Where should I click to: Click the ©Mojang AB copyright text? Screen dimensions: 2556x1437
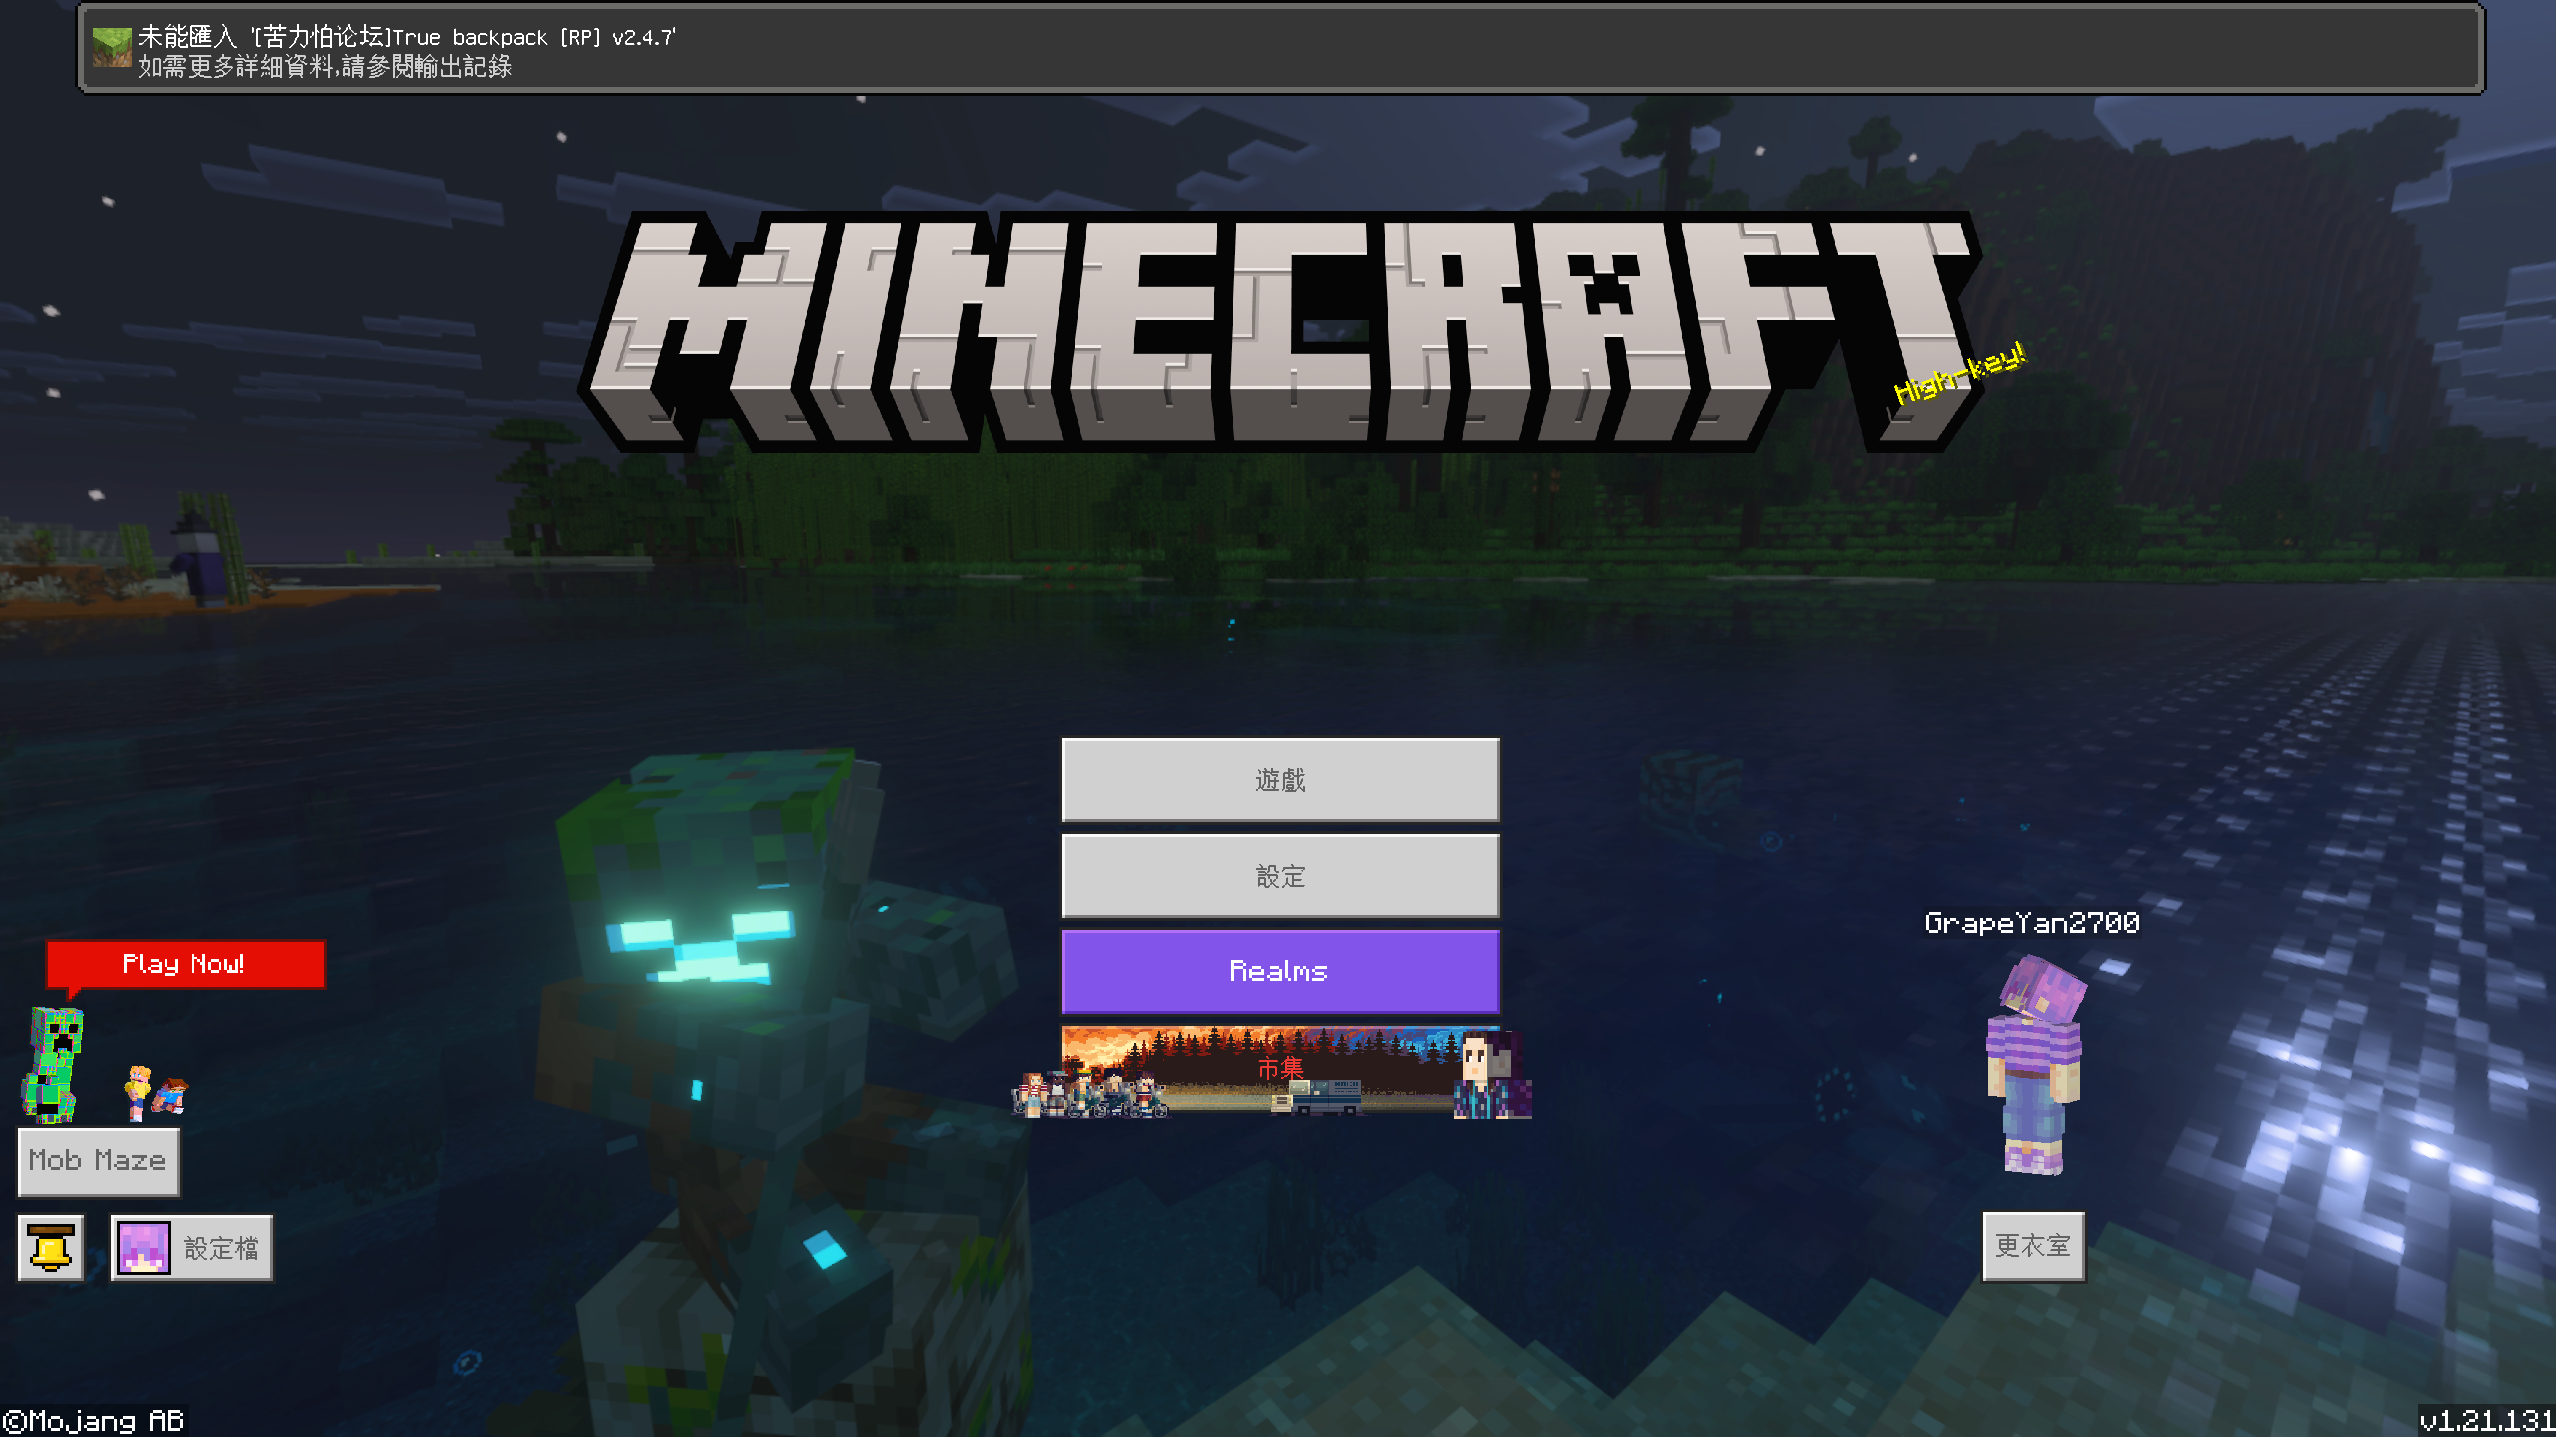click(x=93, y=1421)
